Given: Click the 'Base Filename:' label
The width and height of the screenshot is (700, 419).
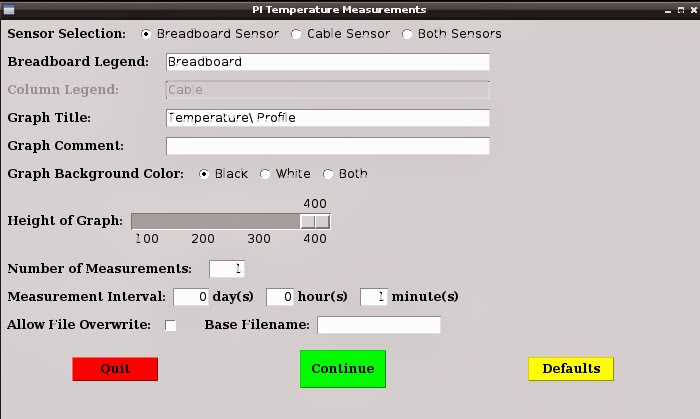Looking at the screenshot, I should pos(257,325).
